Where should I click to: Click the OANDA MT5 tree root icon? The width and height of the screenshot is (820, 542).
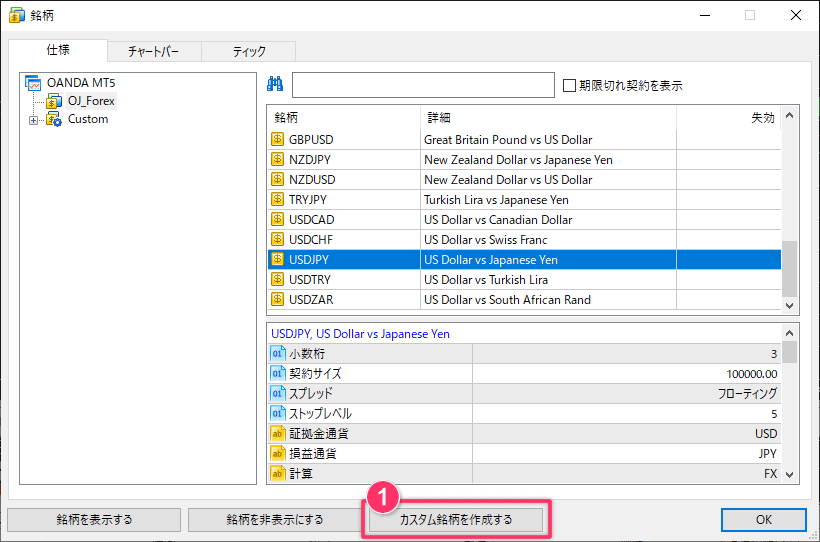tap(33, 83)
